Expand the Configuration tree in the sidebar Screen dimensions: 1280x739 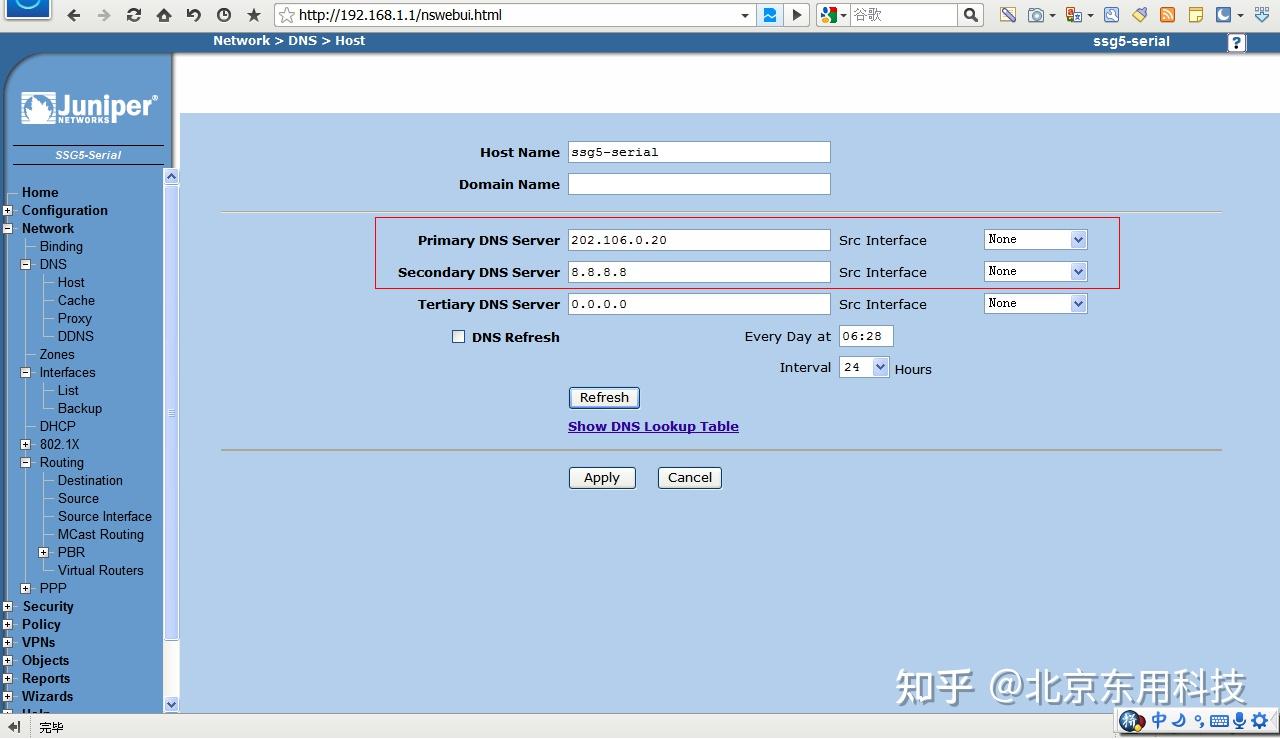coord(9,210)
